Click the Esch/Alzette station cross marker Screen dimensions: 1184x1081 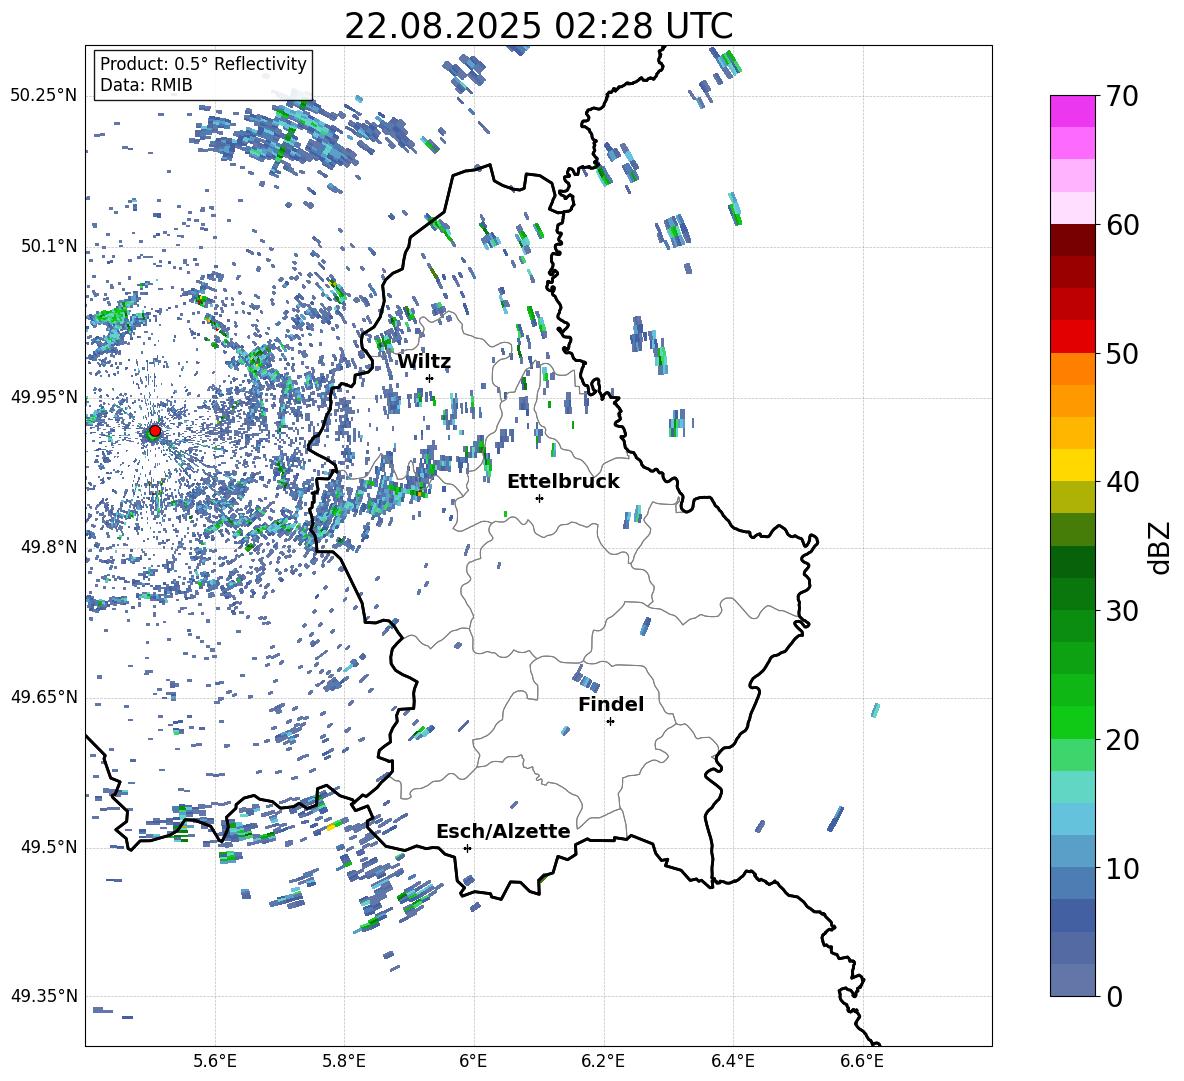[x=467, y=848]
